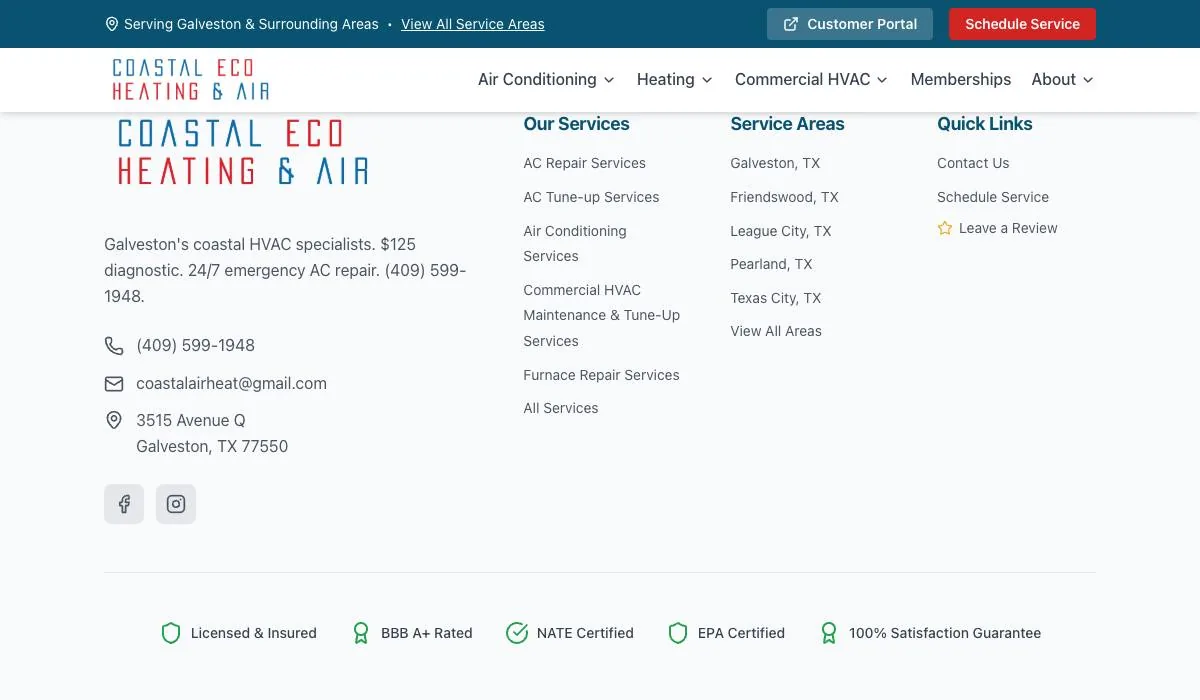The height and width of the screenshot is (700, 1200).
Task: Click the Quick Links heading
Action: 985,124
